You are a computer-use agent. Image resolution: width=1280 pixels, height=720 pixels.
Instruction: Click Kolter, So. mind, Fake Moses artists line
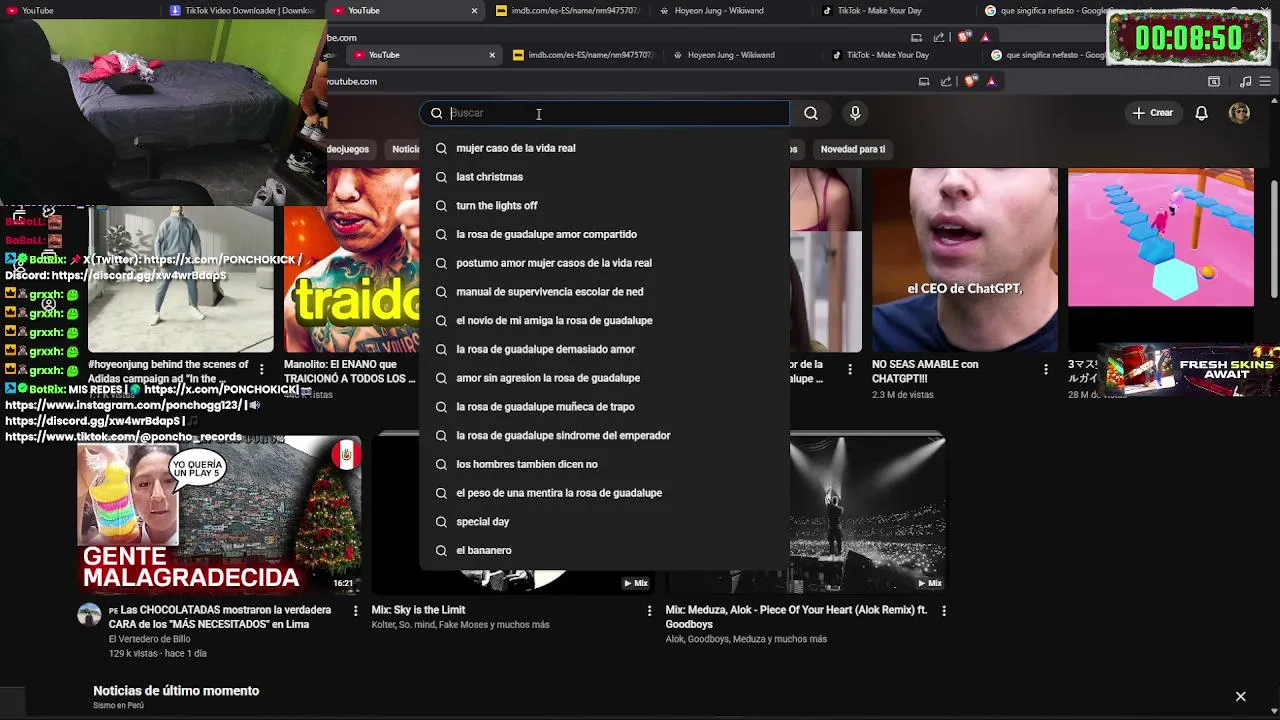pyautogui.click(x=460, y=625)
